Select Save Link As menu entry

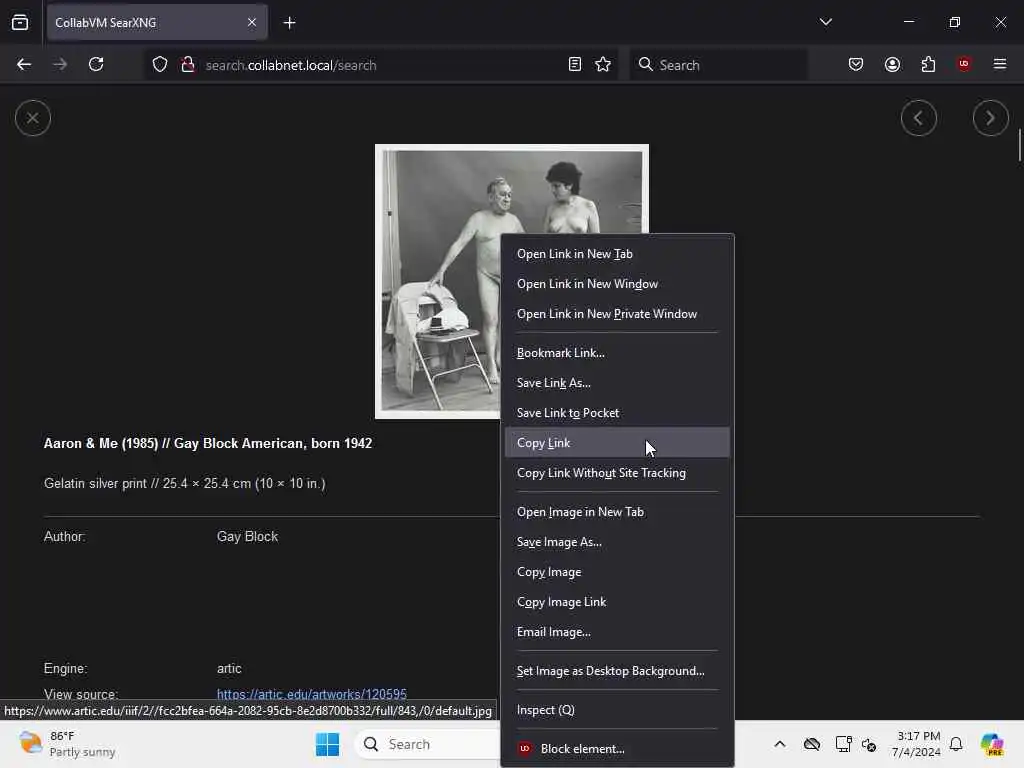click(617, 383)
